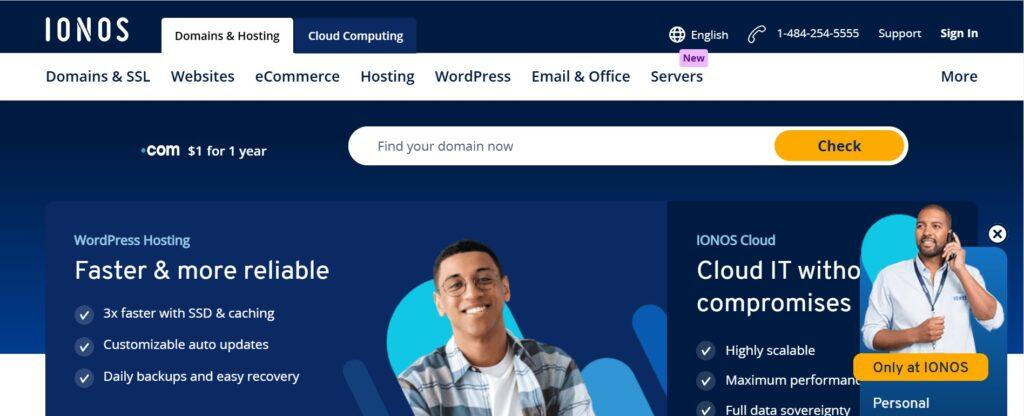Click the checkmark beside Highly scalable
This screenshot has width=1024, height=416.
[705, 351]
